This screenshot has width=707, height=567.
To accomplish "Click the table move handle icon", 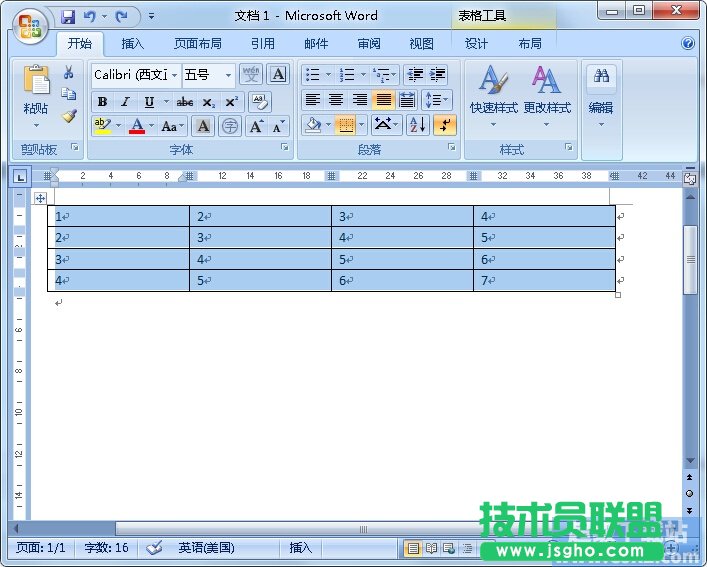I will tap(41, 198).
